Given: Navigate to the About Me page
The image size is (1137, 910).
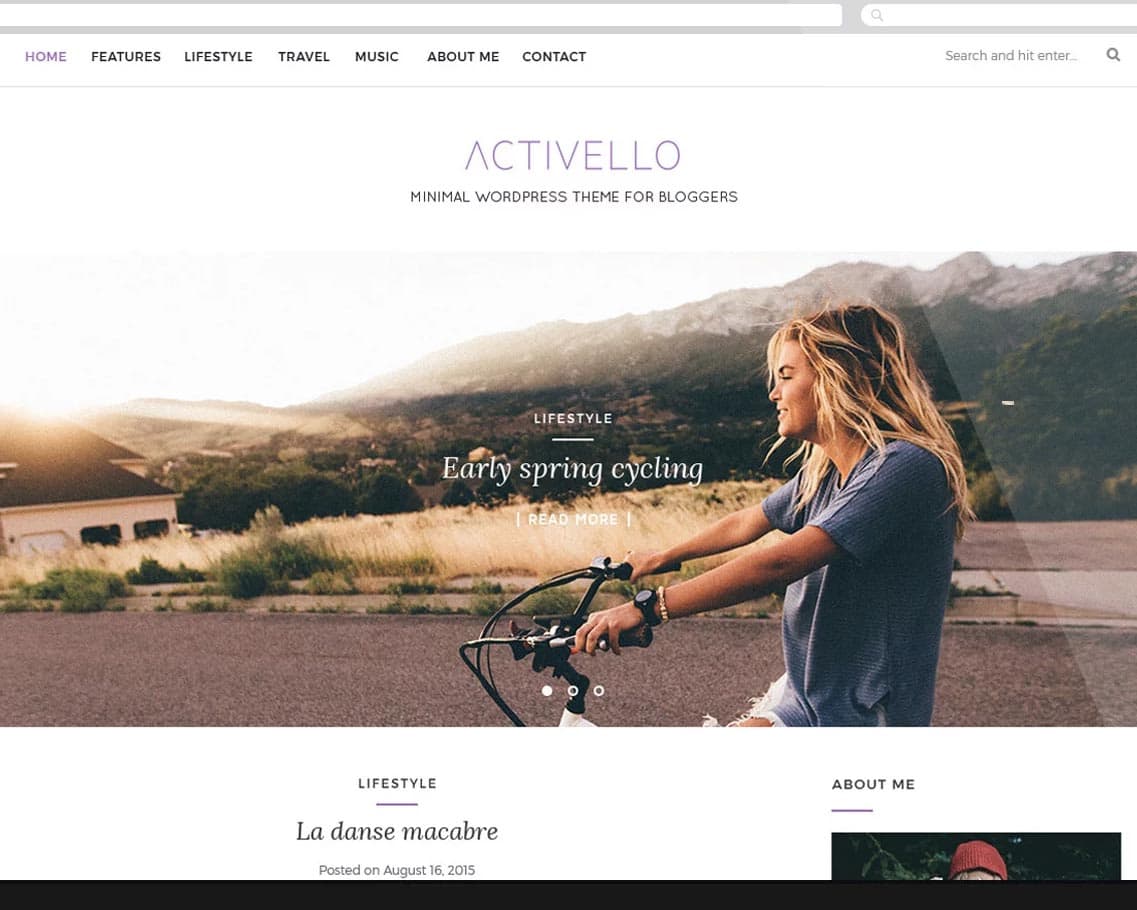Looking at the screenshot, I should point(463,57).
